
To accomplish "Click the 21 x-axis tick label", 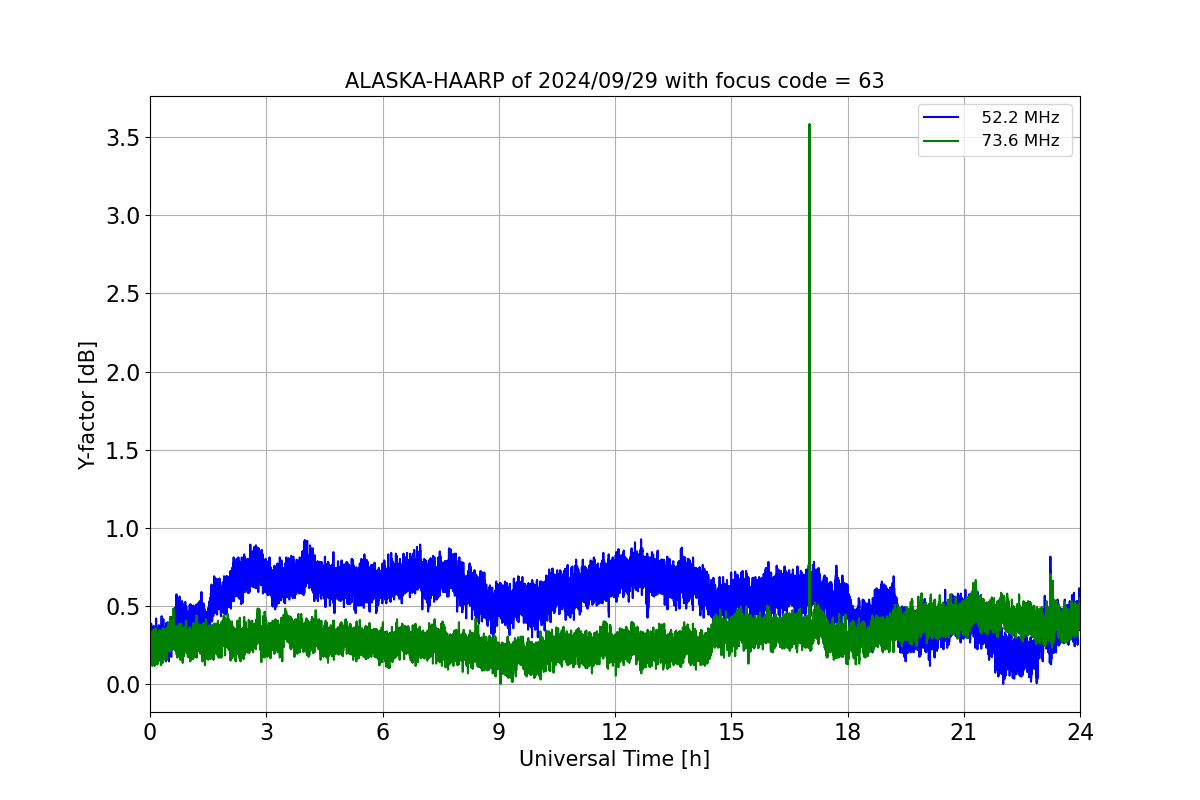I will (964, 732).
